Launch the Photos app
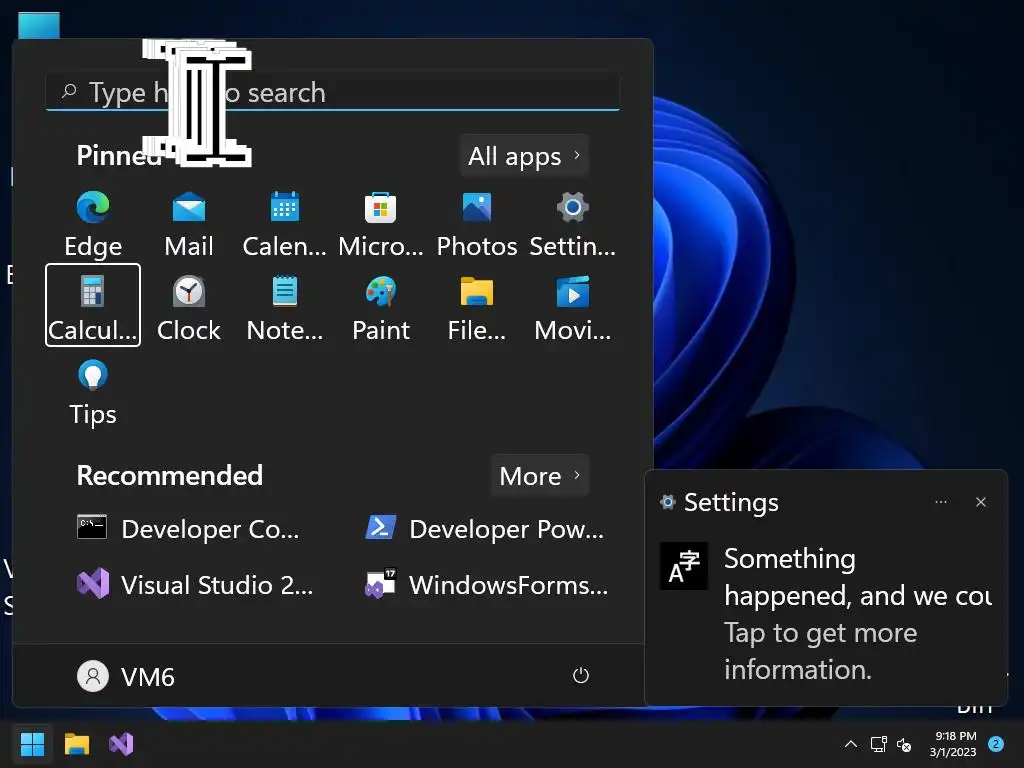Viewport: 1024px width, 768px height. click(x=477, y=224)
